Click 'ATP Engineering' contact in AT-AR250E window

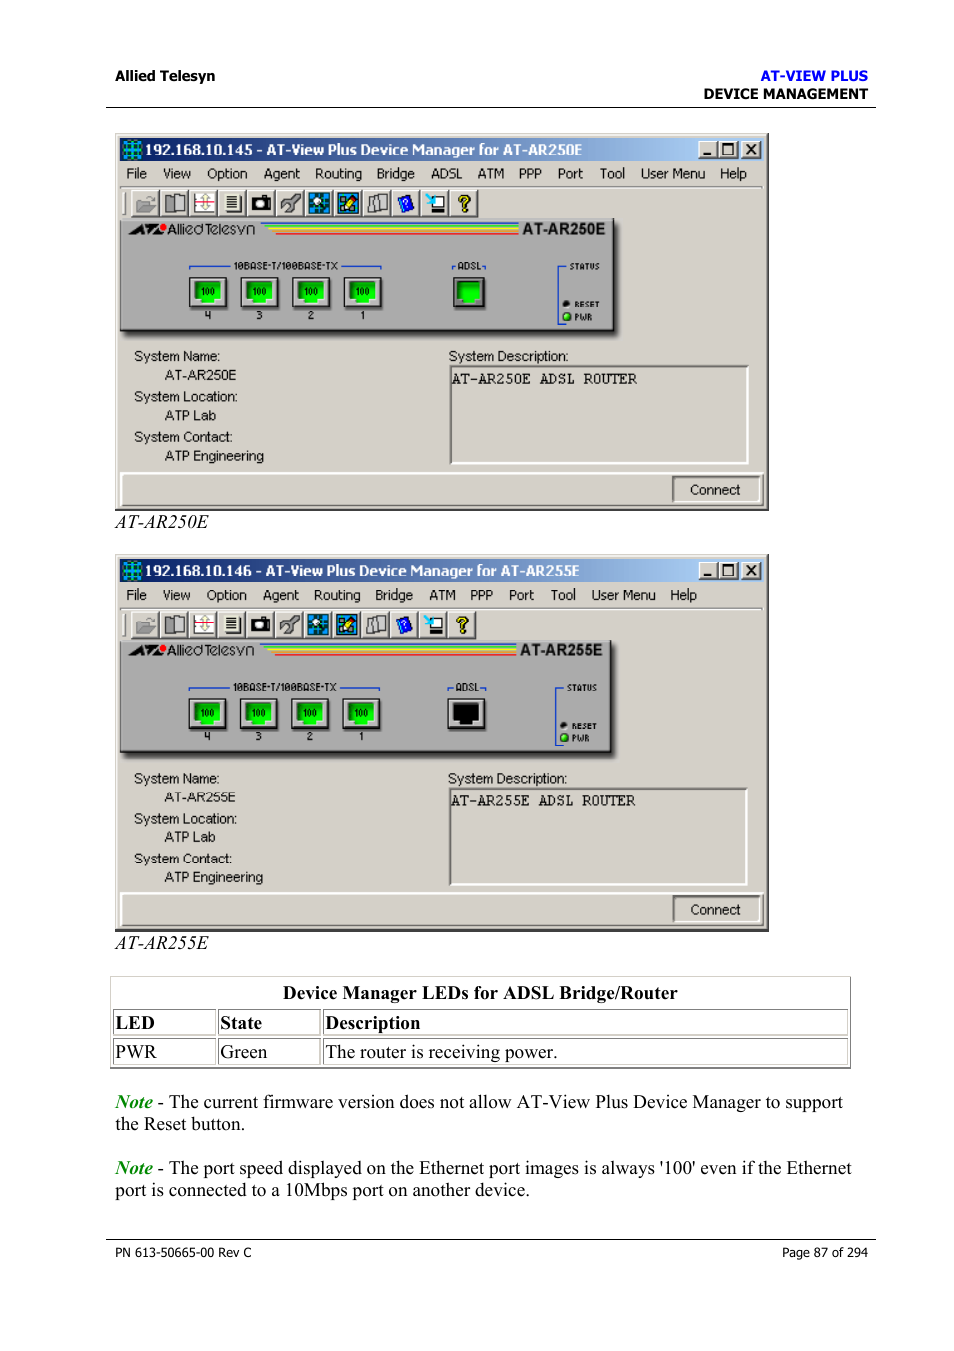[214, 456]
